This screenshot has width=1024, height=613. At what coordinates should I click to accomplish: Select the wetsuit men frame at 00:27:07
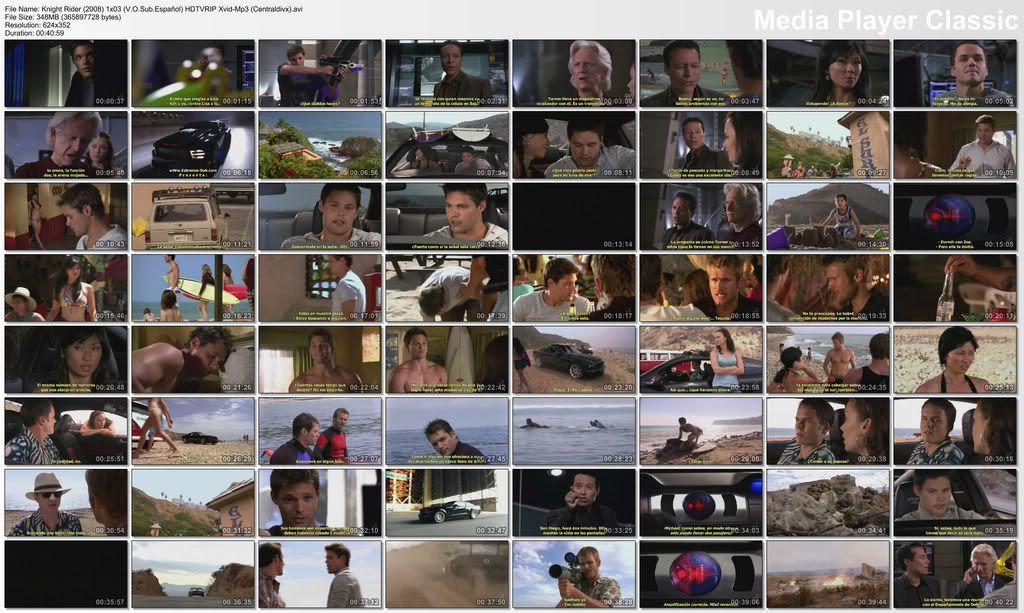click(320, 431)
